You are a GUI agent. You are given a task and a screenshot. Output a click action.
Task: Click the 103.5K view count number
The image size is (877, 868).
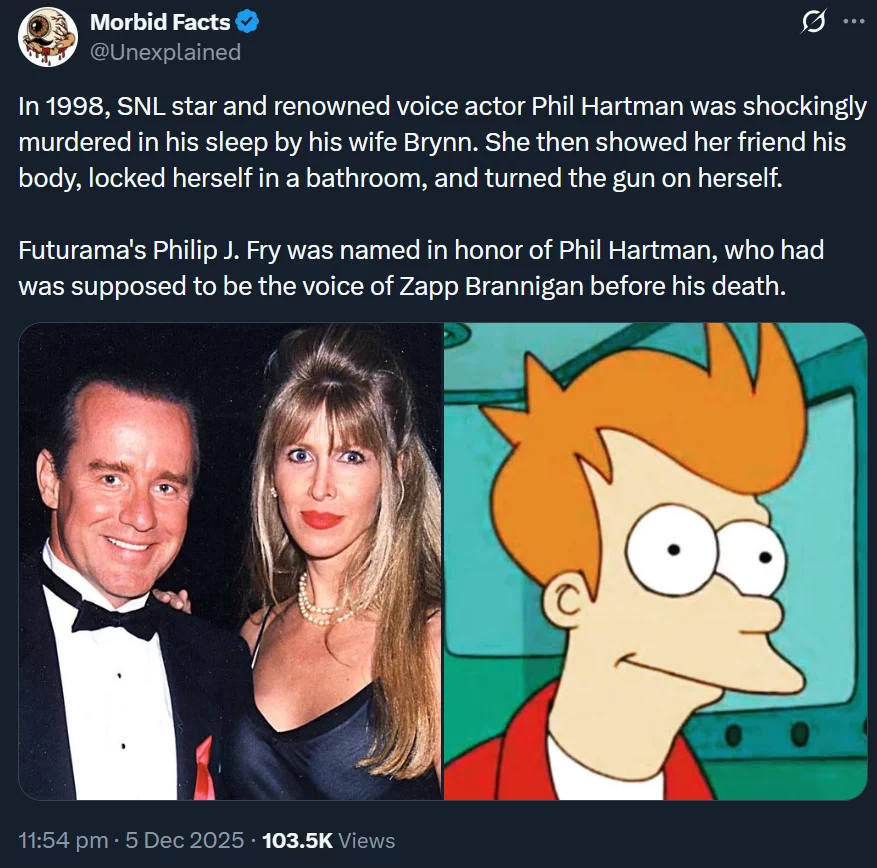296,841
